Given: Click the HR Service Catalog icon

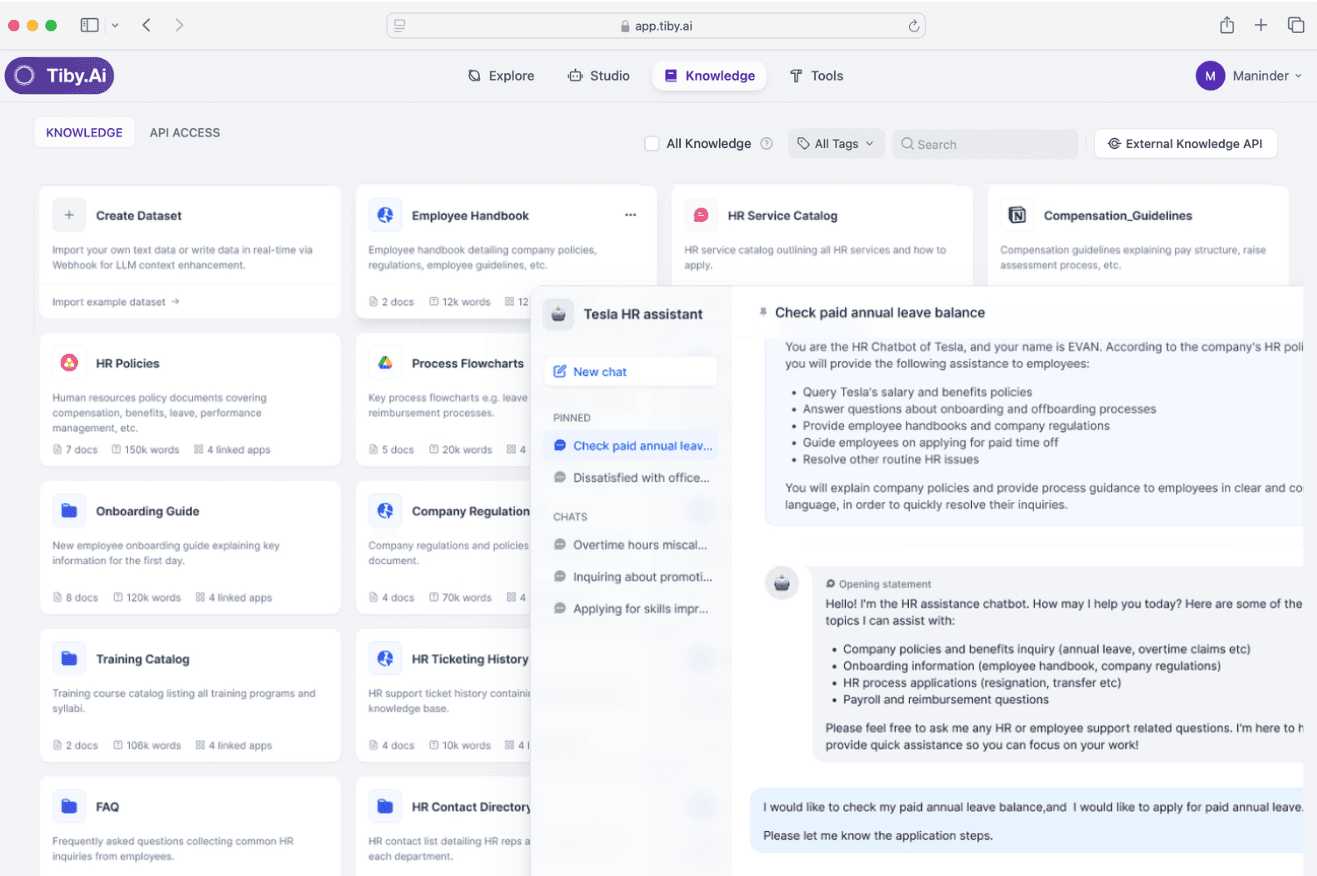Looking at the screenshot, I should coord(701,215).
